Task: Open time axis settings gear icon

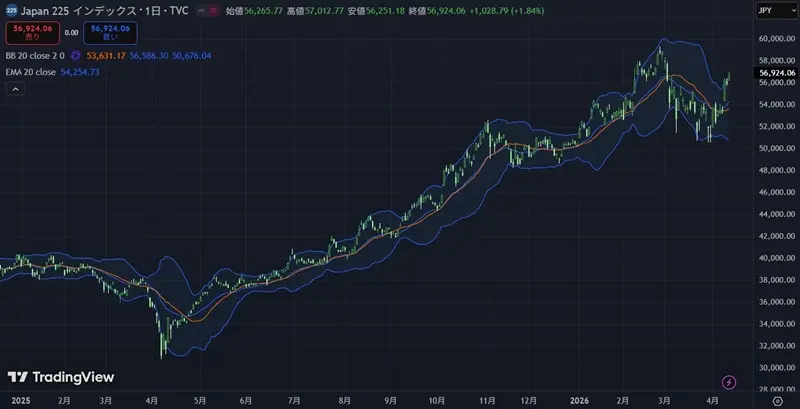Action: (x=777, y=399)
